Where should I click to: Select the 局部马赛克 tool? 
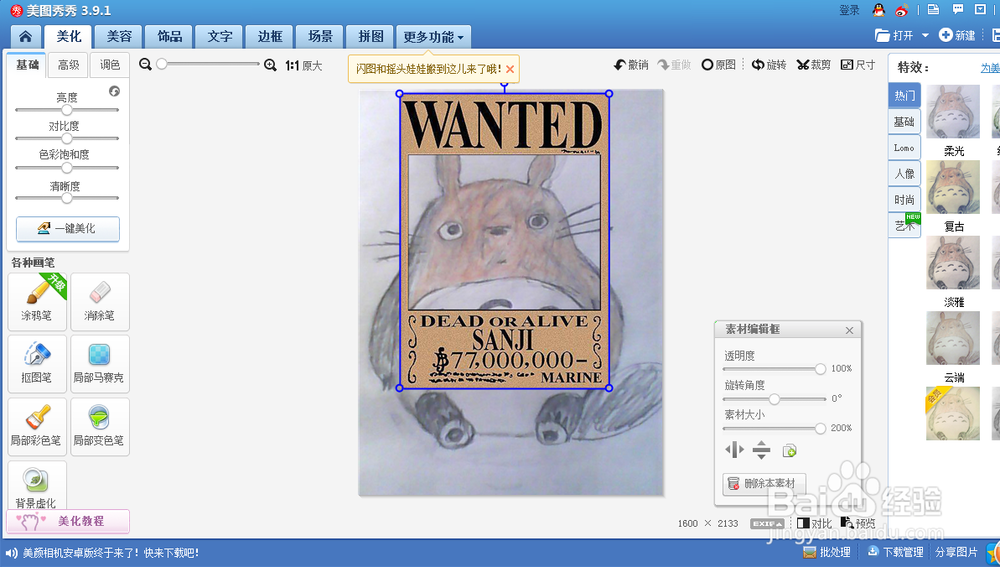99,364
